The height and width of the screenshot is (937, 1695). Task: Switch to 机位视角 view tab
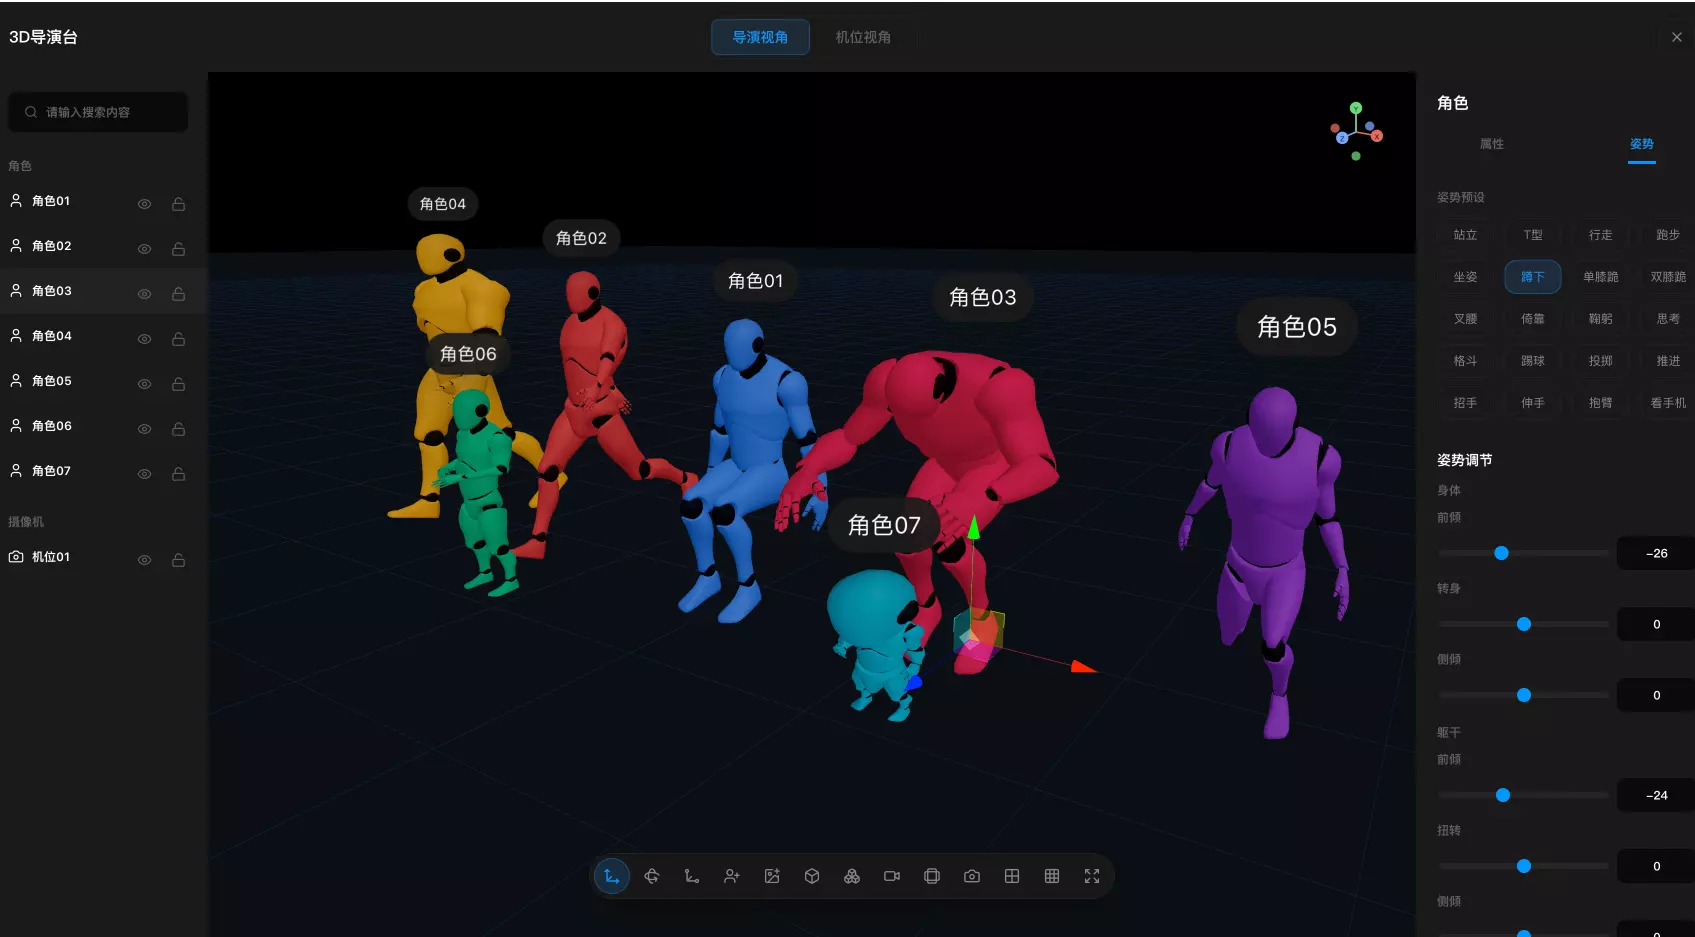pos(863,37)
